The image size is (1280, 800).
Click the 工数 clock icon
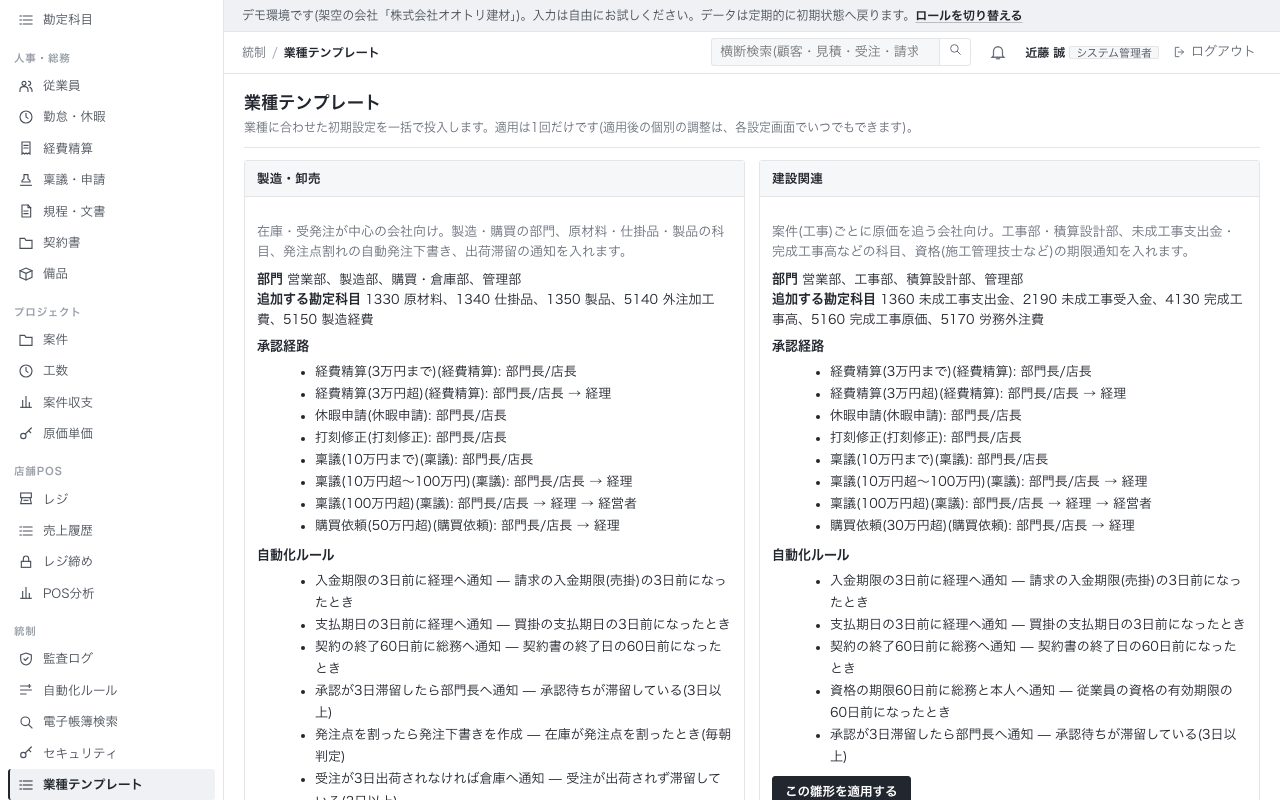coord(26,371)
